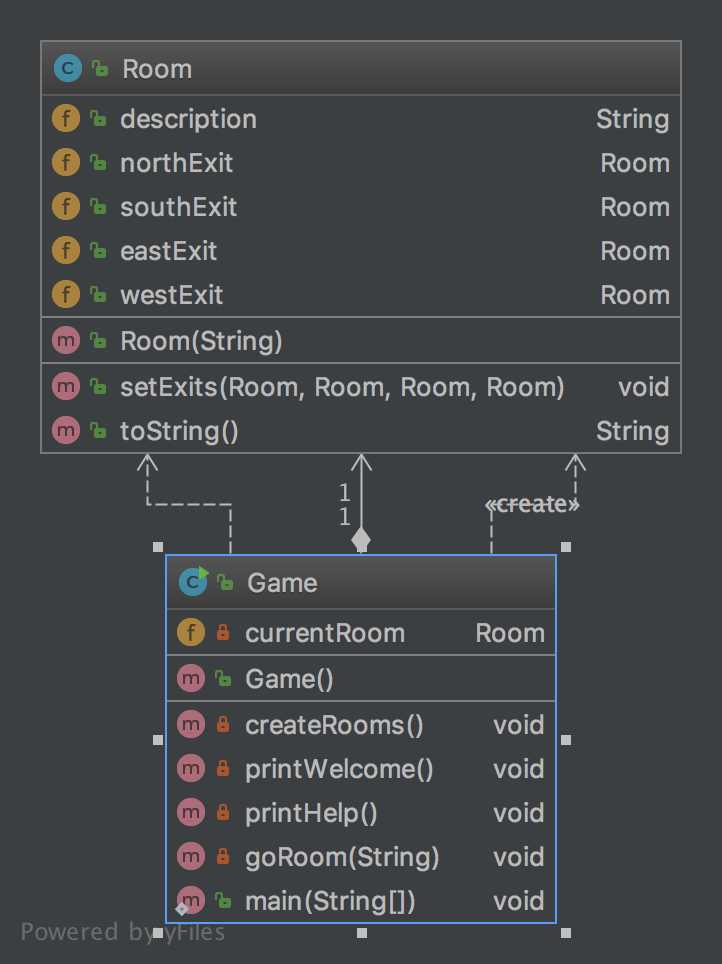
Task: Click the private lock icon beside goRoom(String)
Action: (223, 857)
